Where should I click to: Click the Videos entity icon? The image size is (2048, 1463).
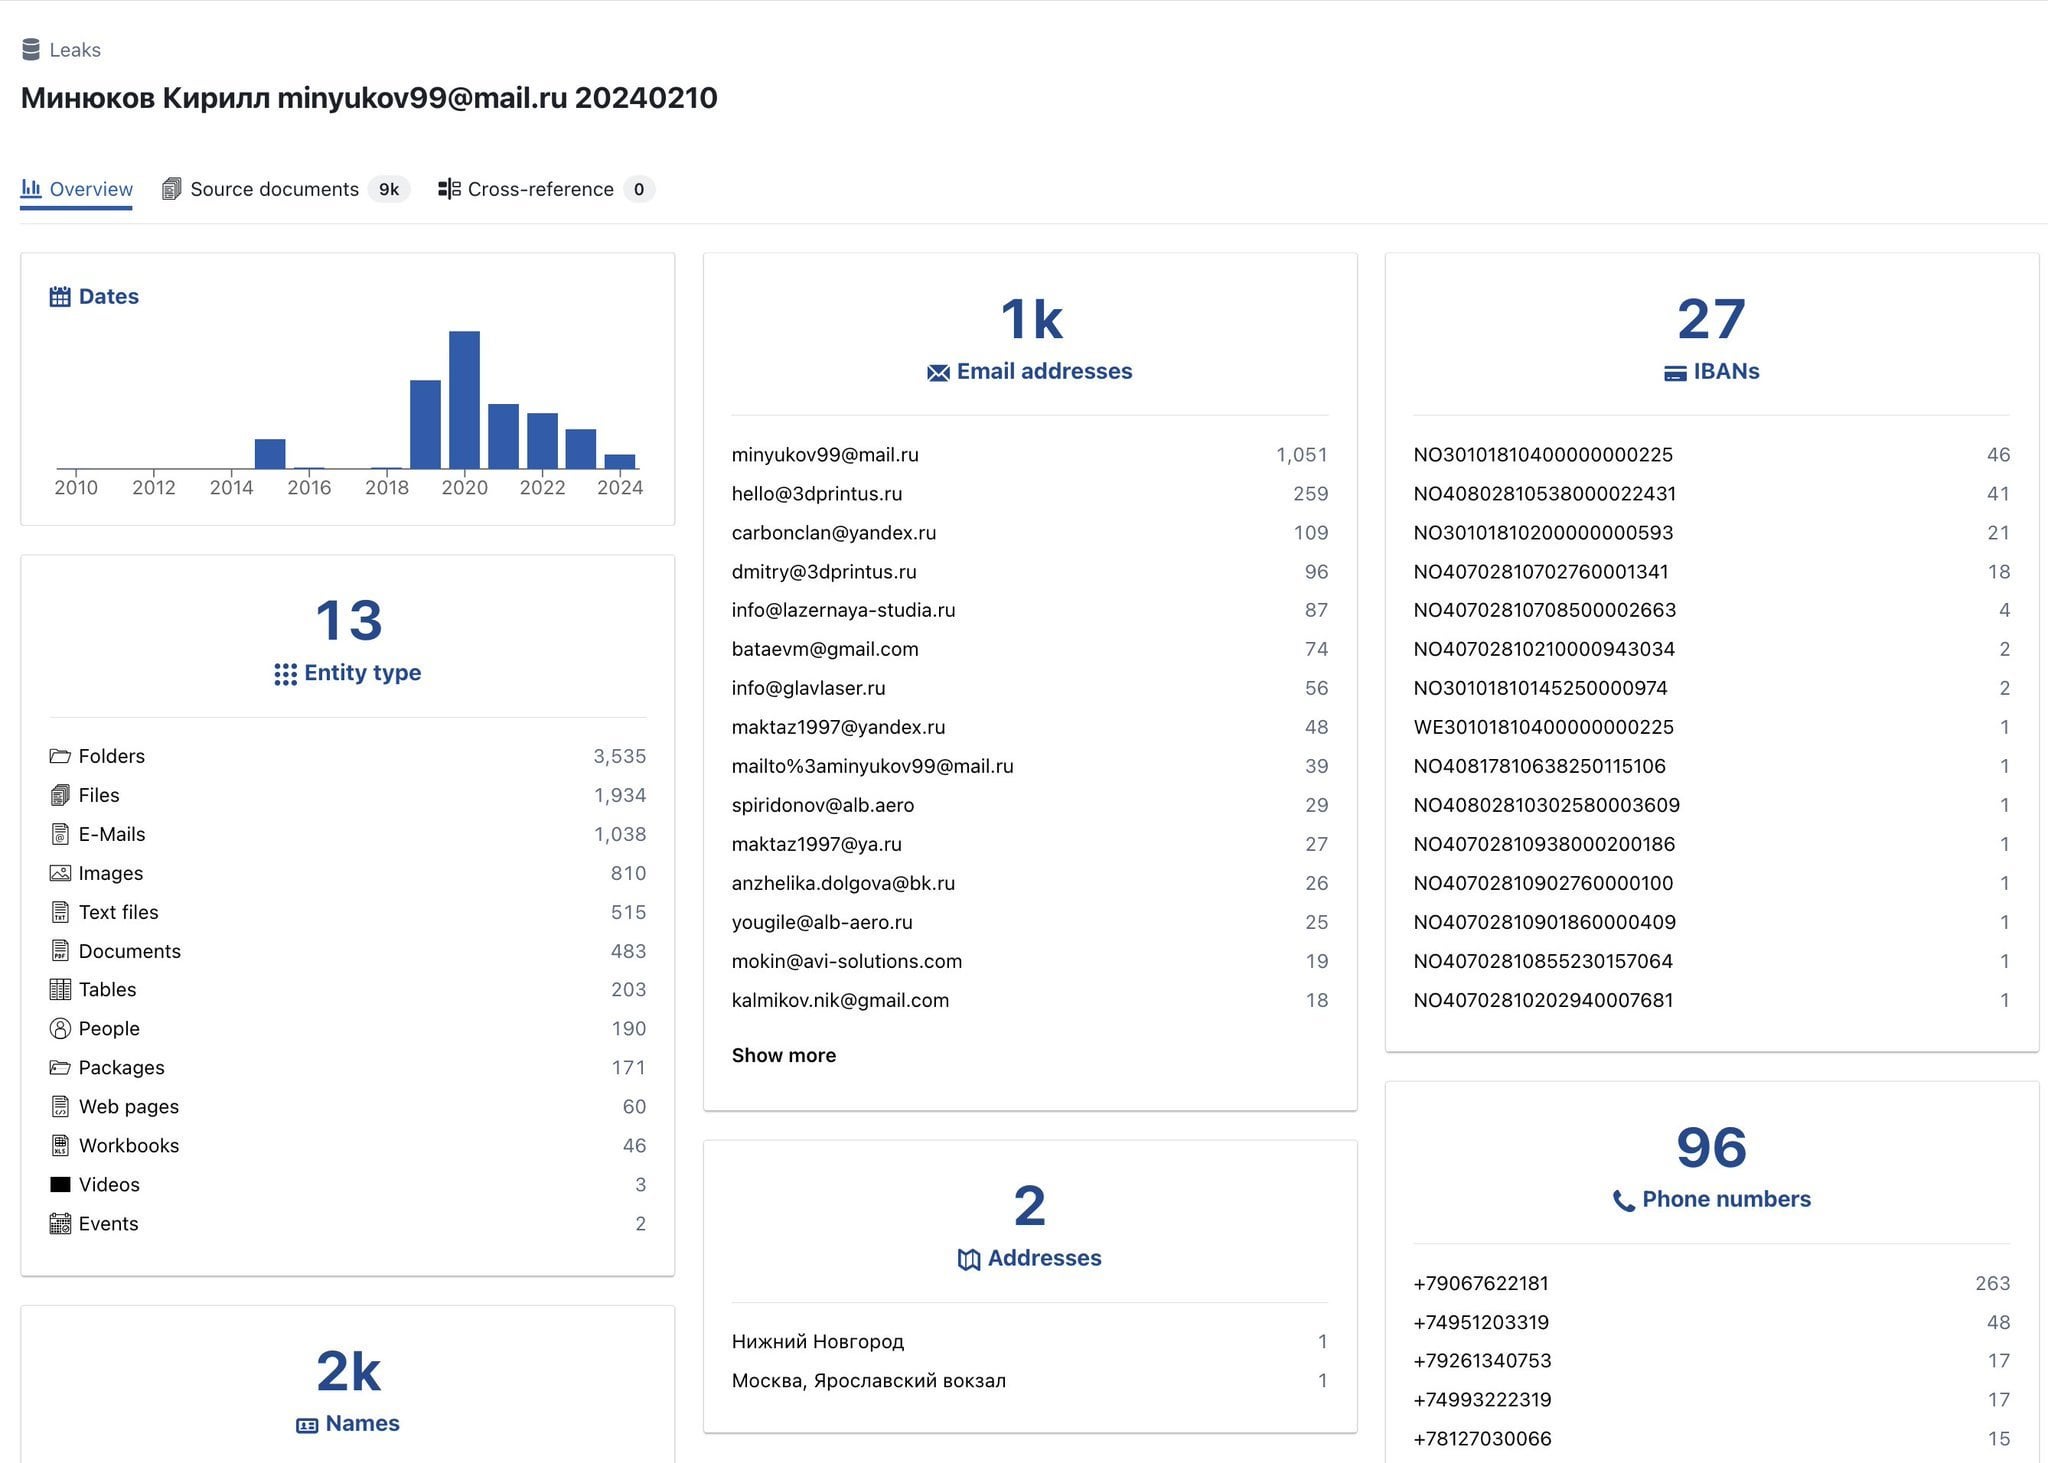pyautogui.click(x=60, y=1184)
